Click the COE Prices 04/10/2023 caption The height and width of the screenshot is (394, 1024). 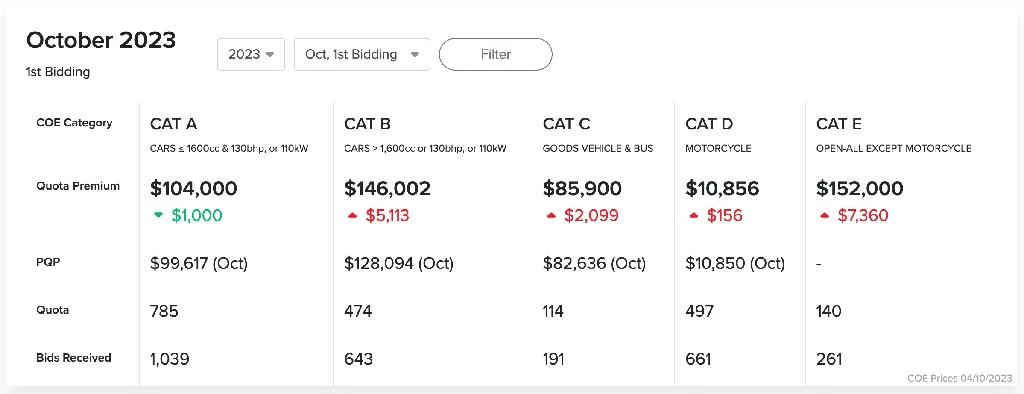[960, 378]
